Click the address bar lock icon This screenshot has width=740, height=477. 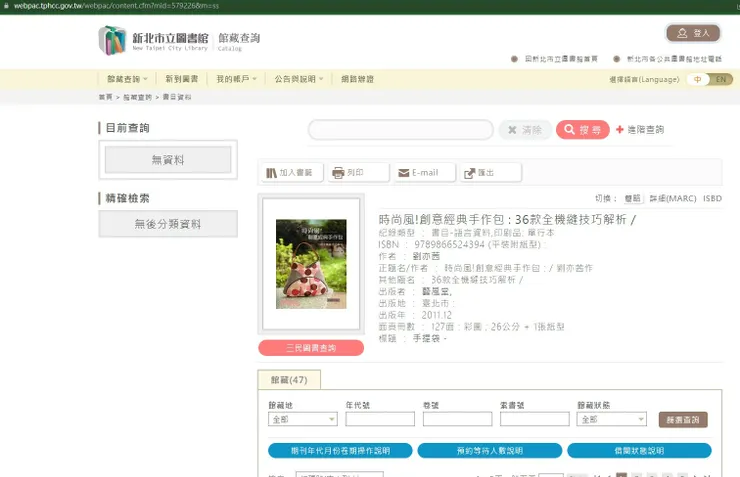click(6, 6)
